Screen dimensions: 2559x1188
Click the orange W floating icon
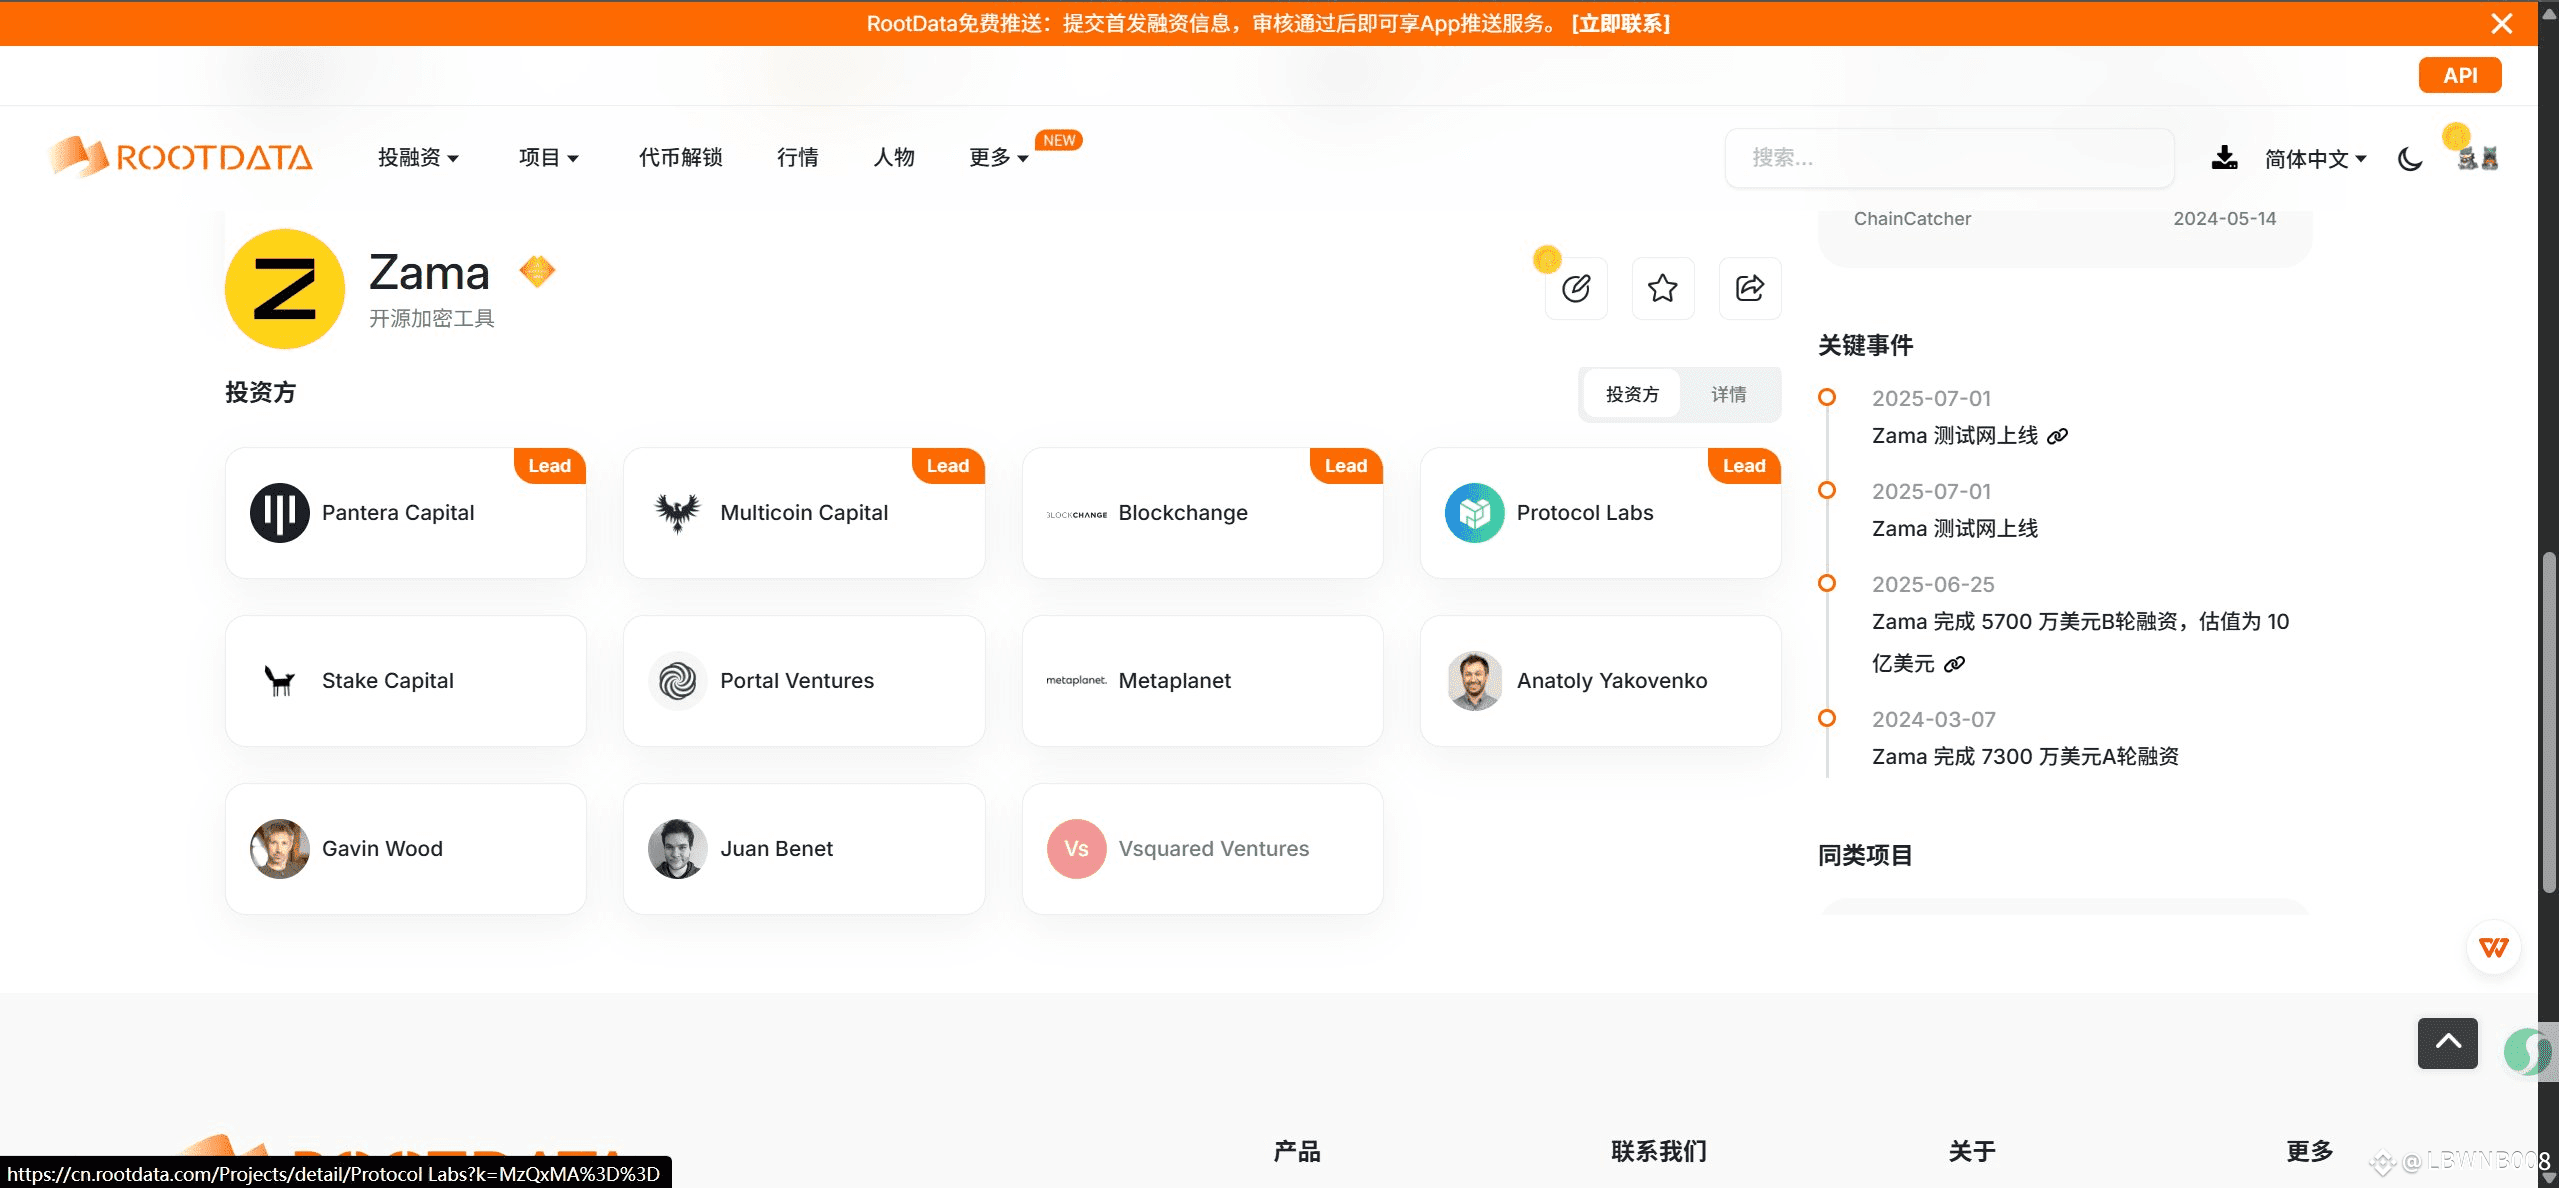pos(2493,947)
